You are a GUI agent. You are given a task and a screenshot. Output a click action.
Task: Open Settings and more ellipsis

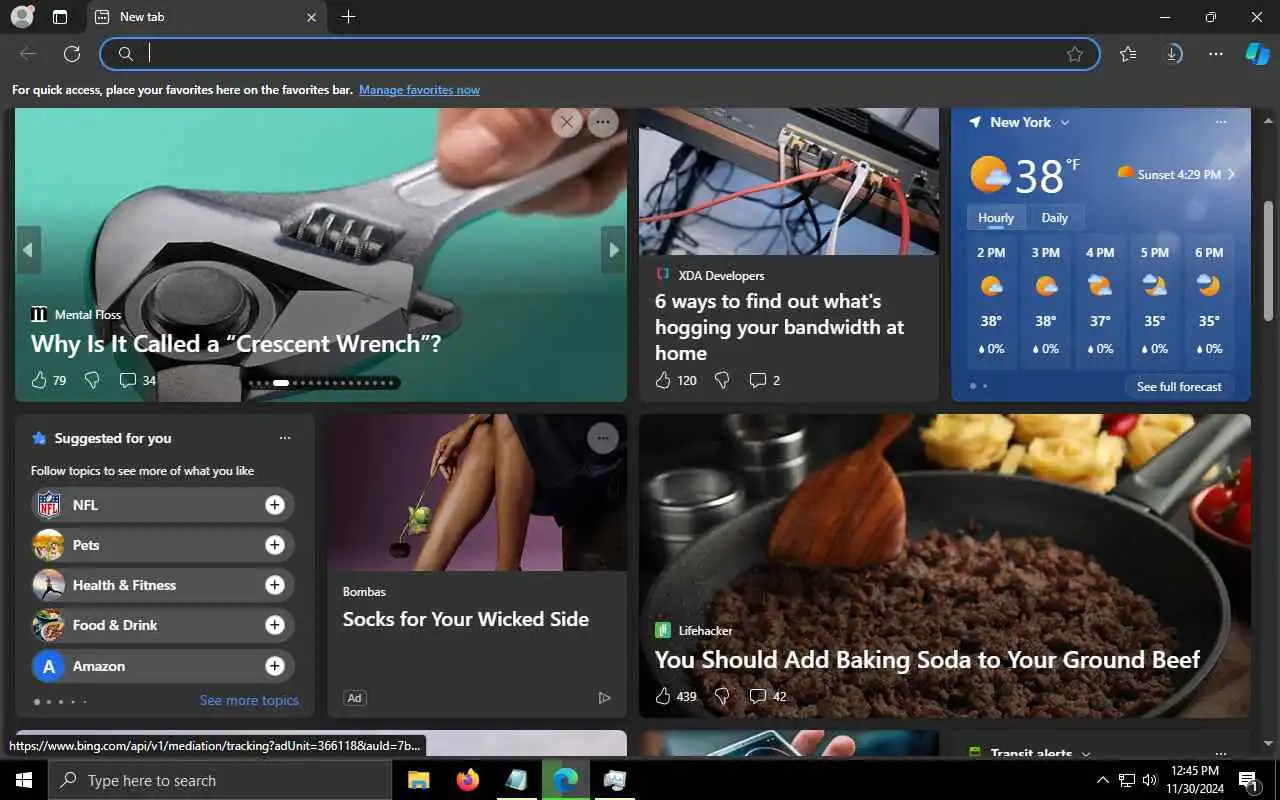pos(1216,54)
